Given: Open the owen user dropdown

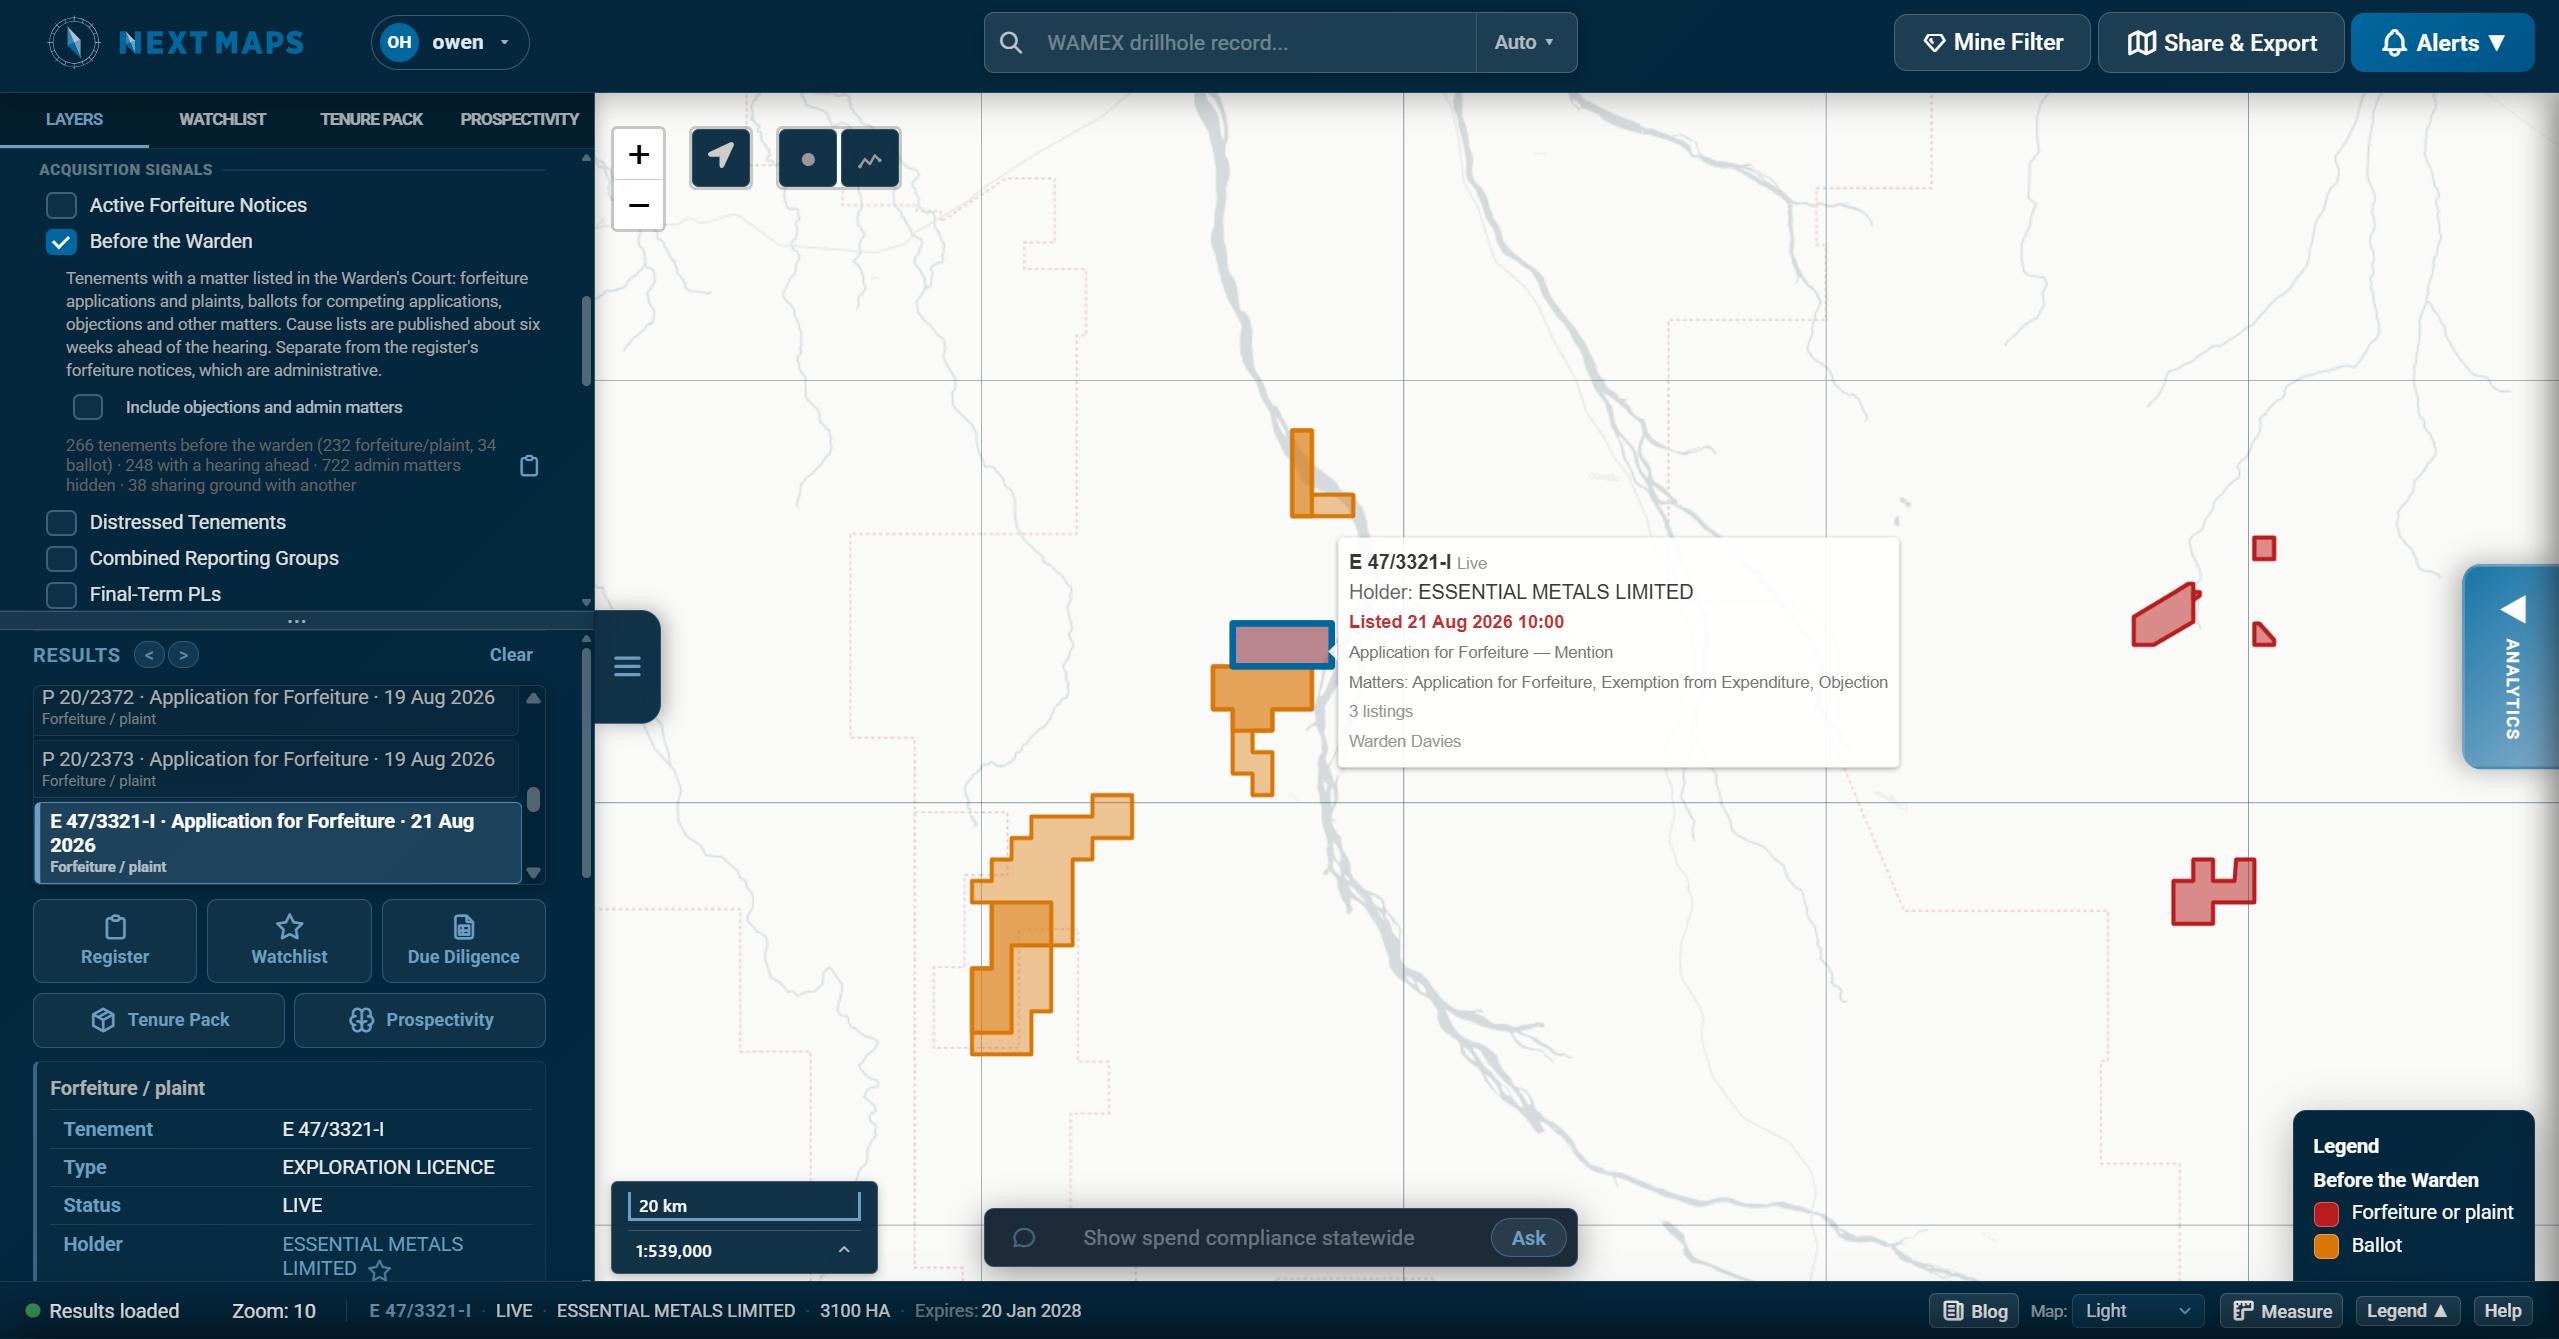Looking at the screenshot, I should pyautogui.click(x=450, y=42).
